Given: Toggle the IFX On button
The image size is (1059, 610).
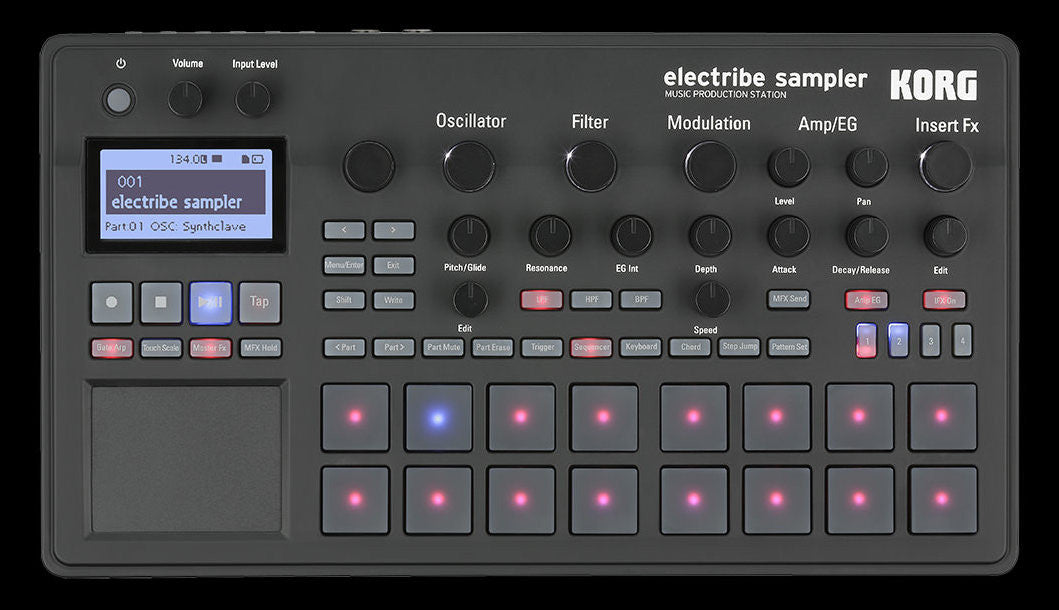Looking at the screenshot, I should 944,300.
